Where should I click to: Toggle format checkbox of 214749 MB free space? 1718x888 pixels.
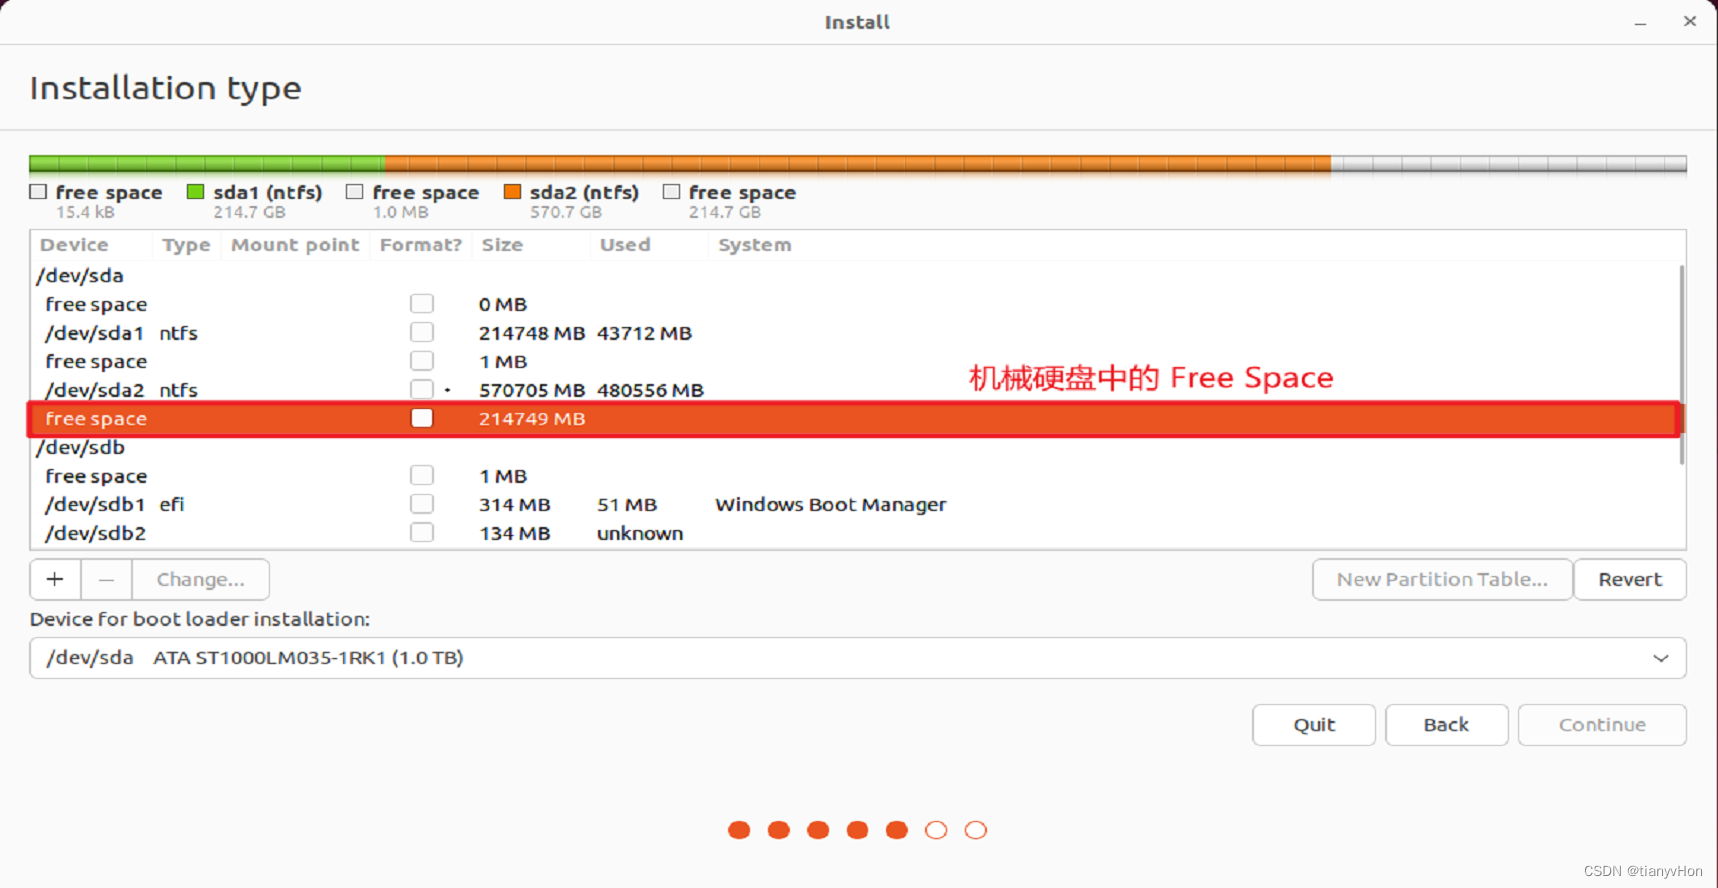click(422, 418)
